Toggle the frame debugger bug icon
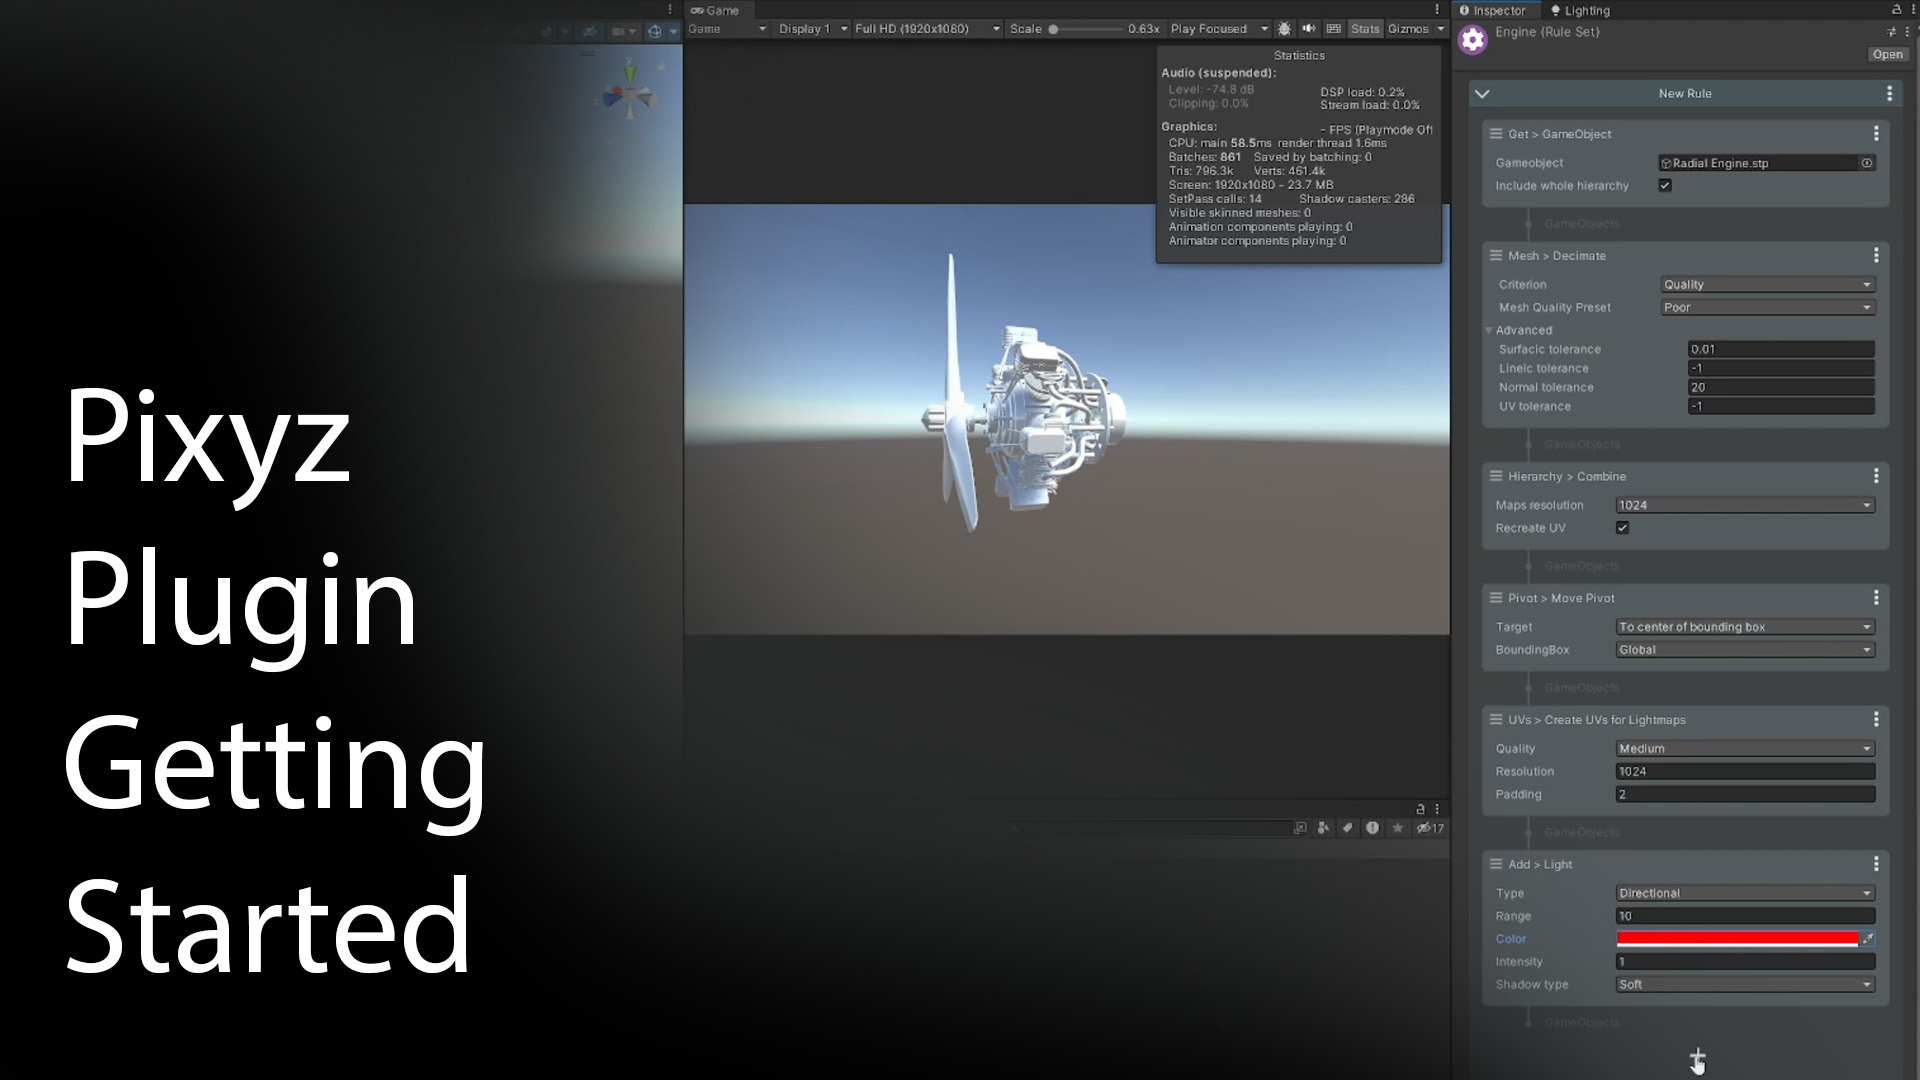 point(1285,29)
